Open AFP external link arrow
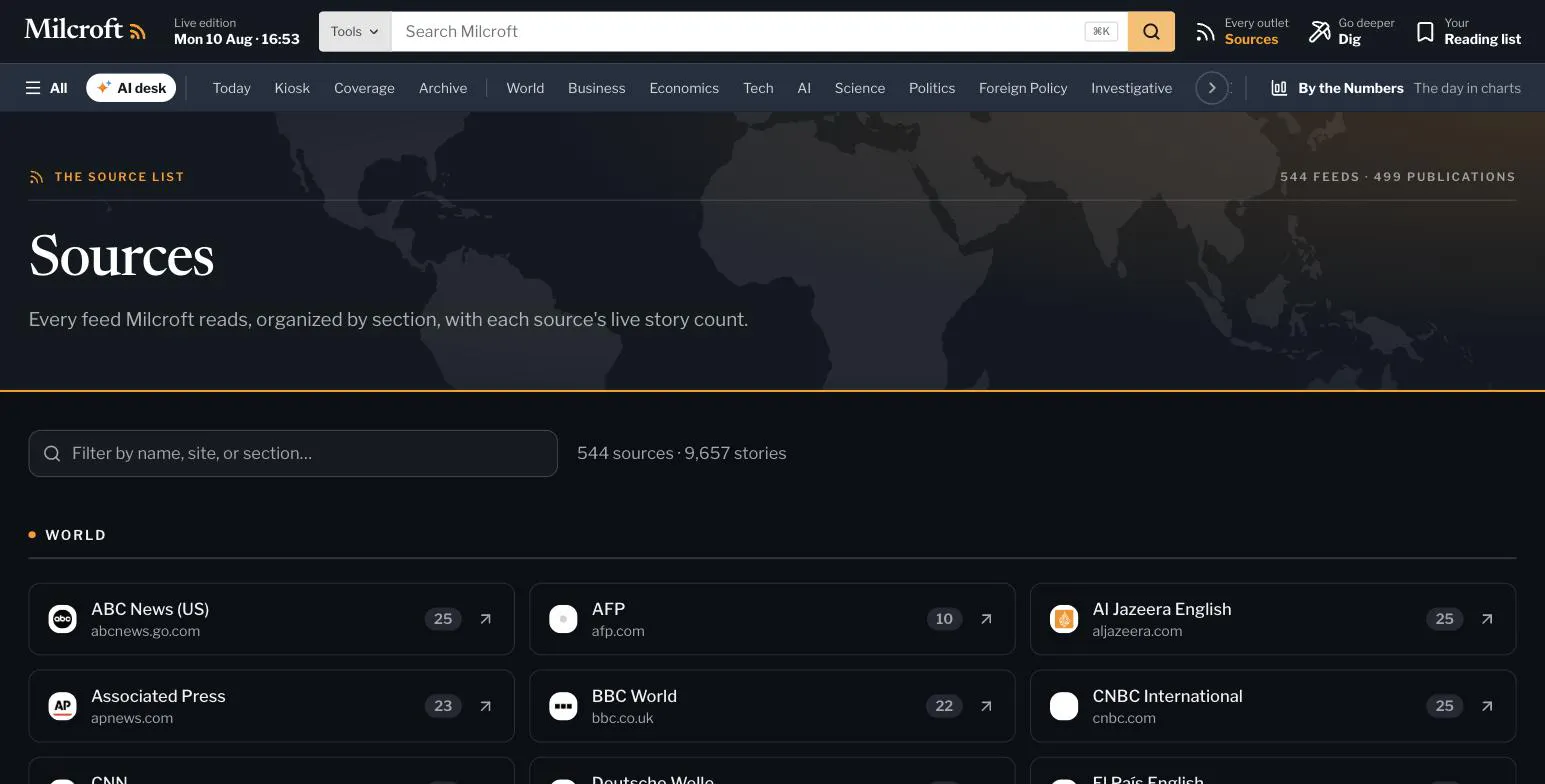Viewport: 1545px width, 784px height. tap(986, 619)
